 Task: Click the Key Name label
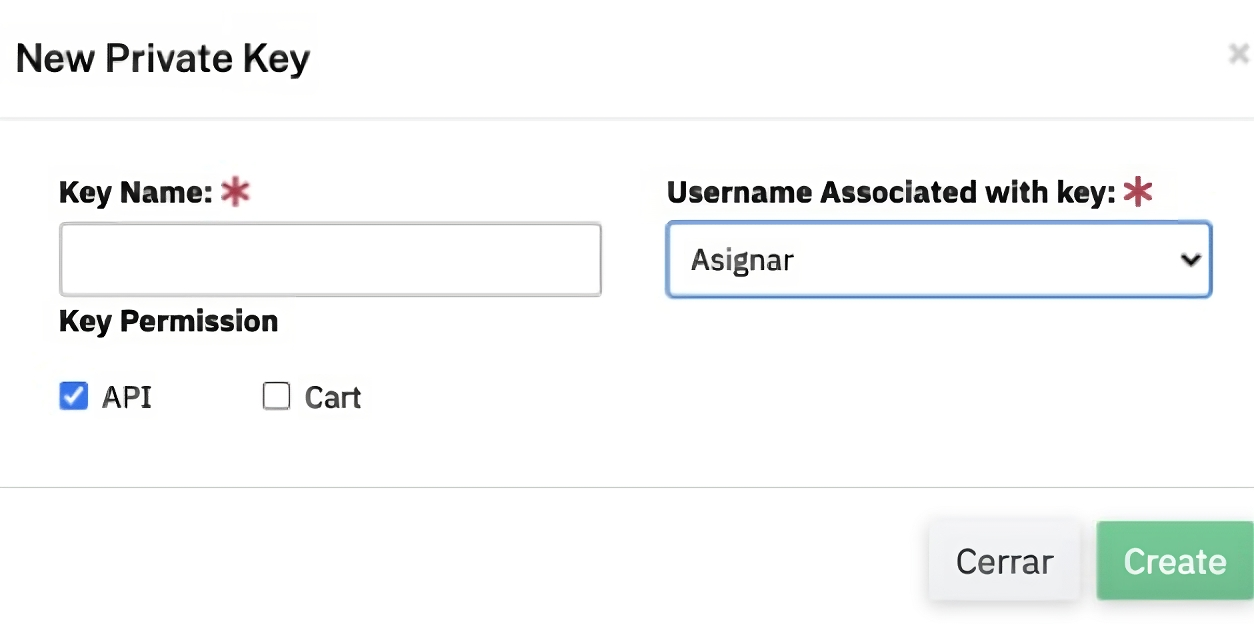[135, 192]
